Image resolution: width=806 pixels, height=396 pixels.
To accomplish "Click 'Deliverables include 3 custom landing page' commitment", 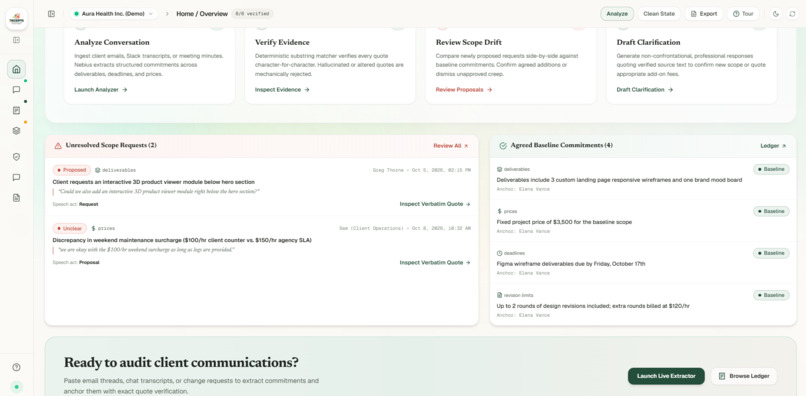I will coord(619,180).
